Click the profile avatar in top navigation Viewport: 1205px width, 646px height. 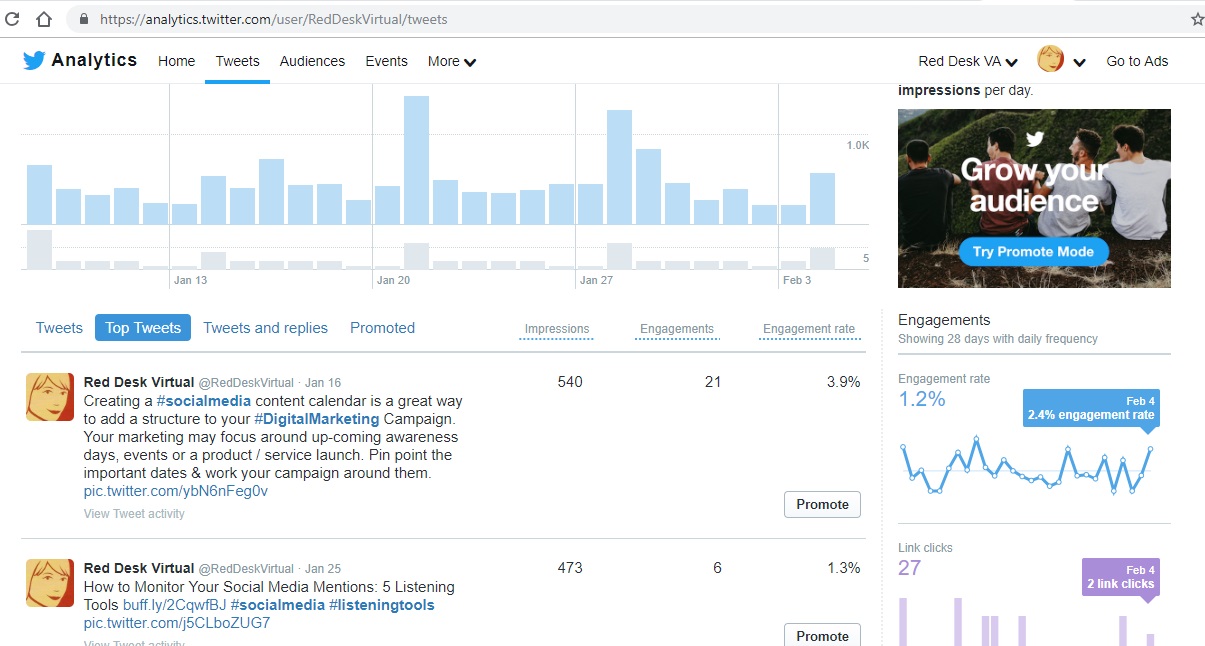pos(1050,60)
